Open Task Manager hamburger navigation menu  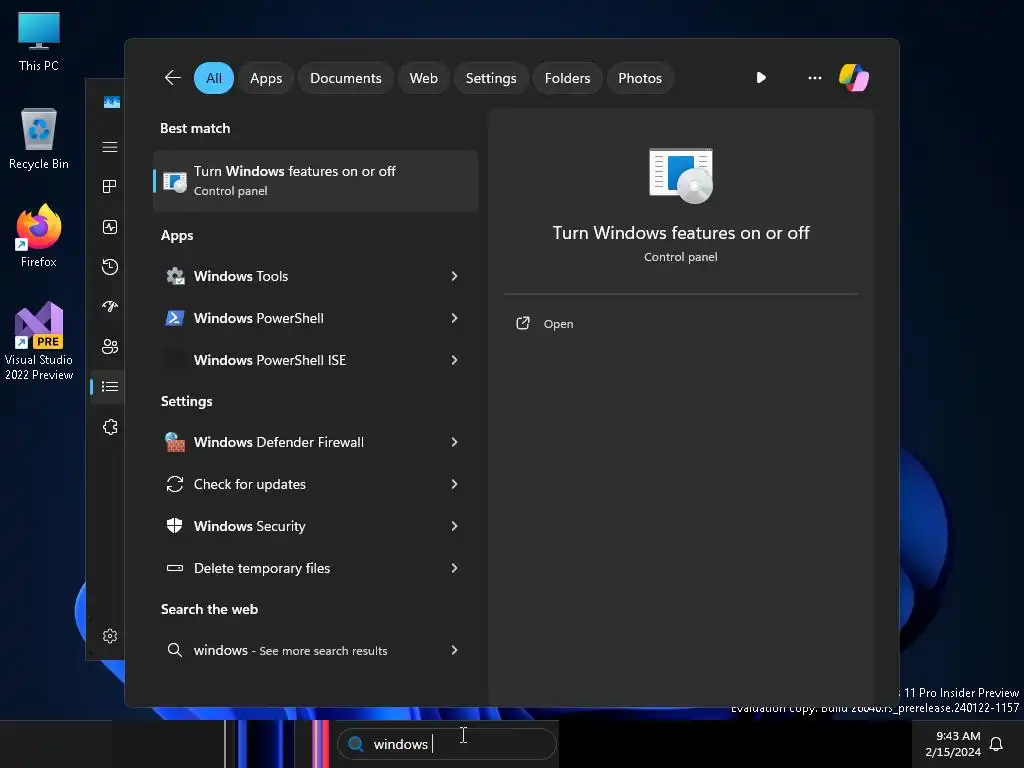click(110, 147)
